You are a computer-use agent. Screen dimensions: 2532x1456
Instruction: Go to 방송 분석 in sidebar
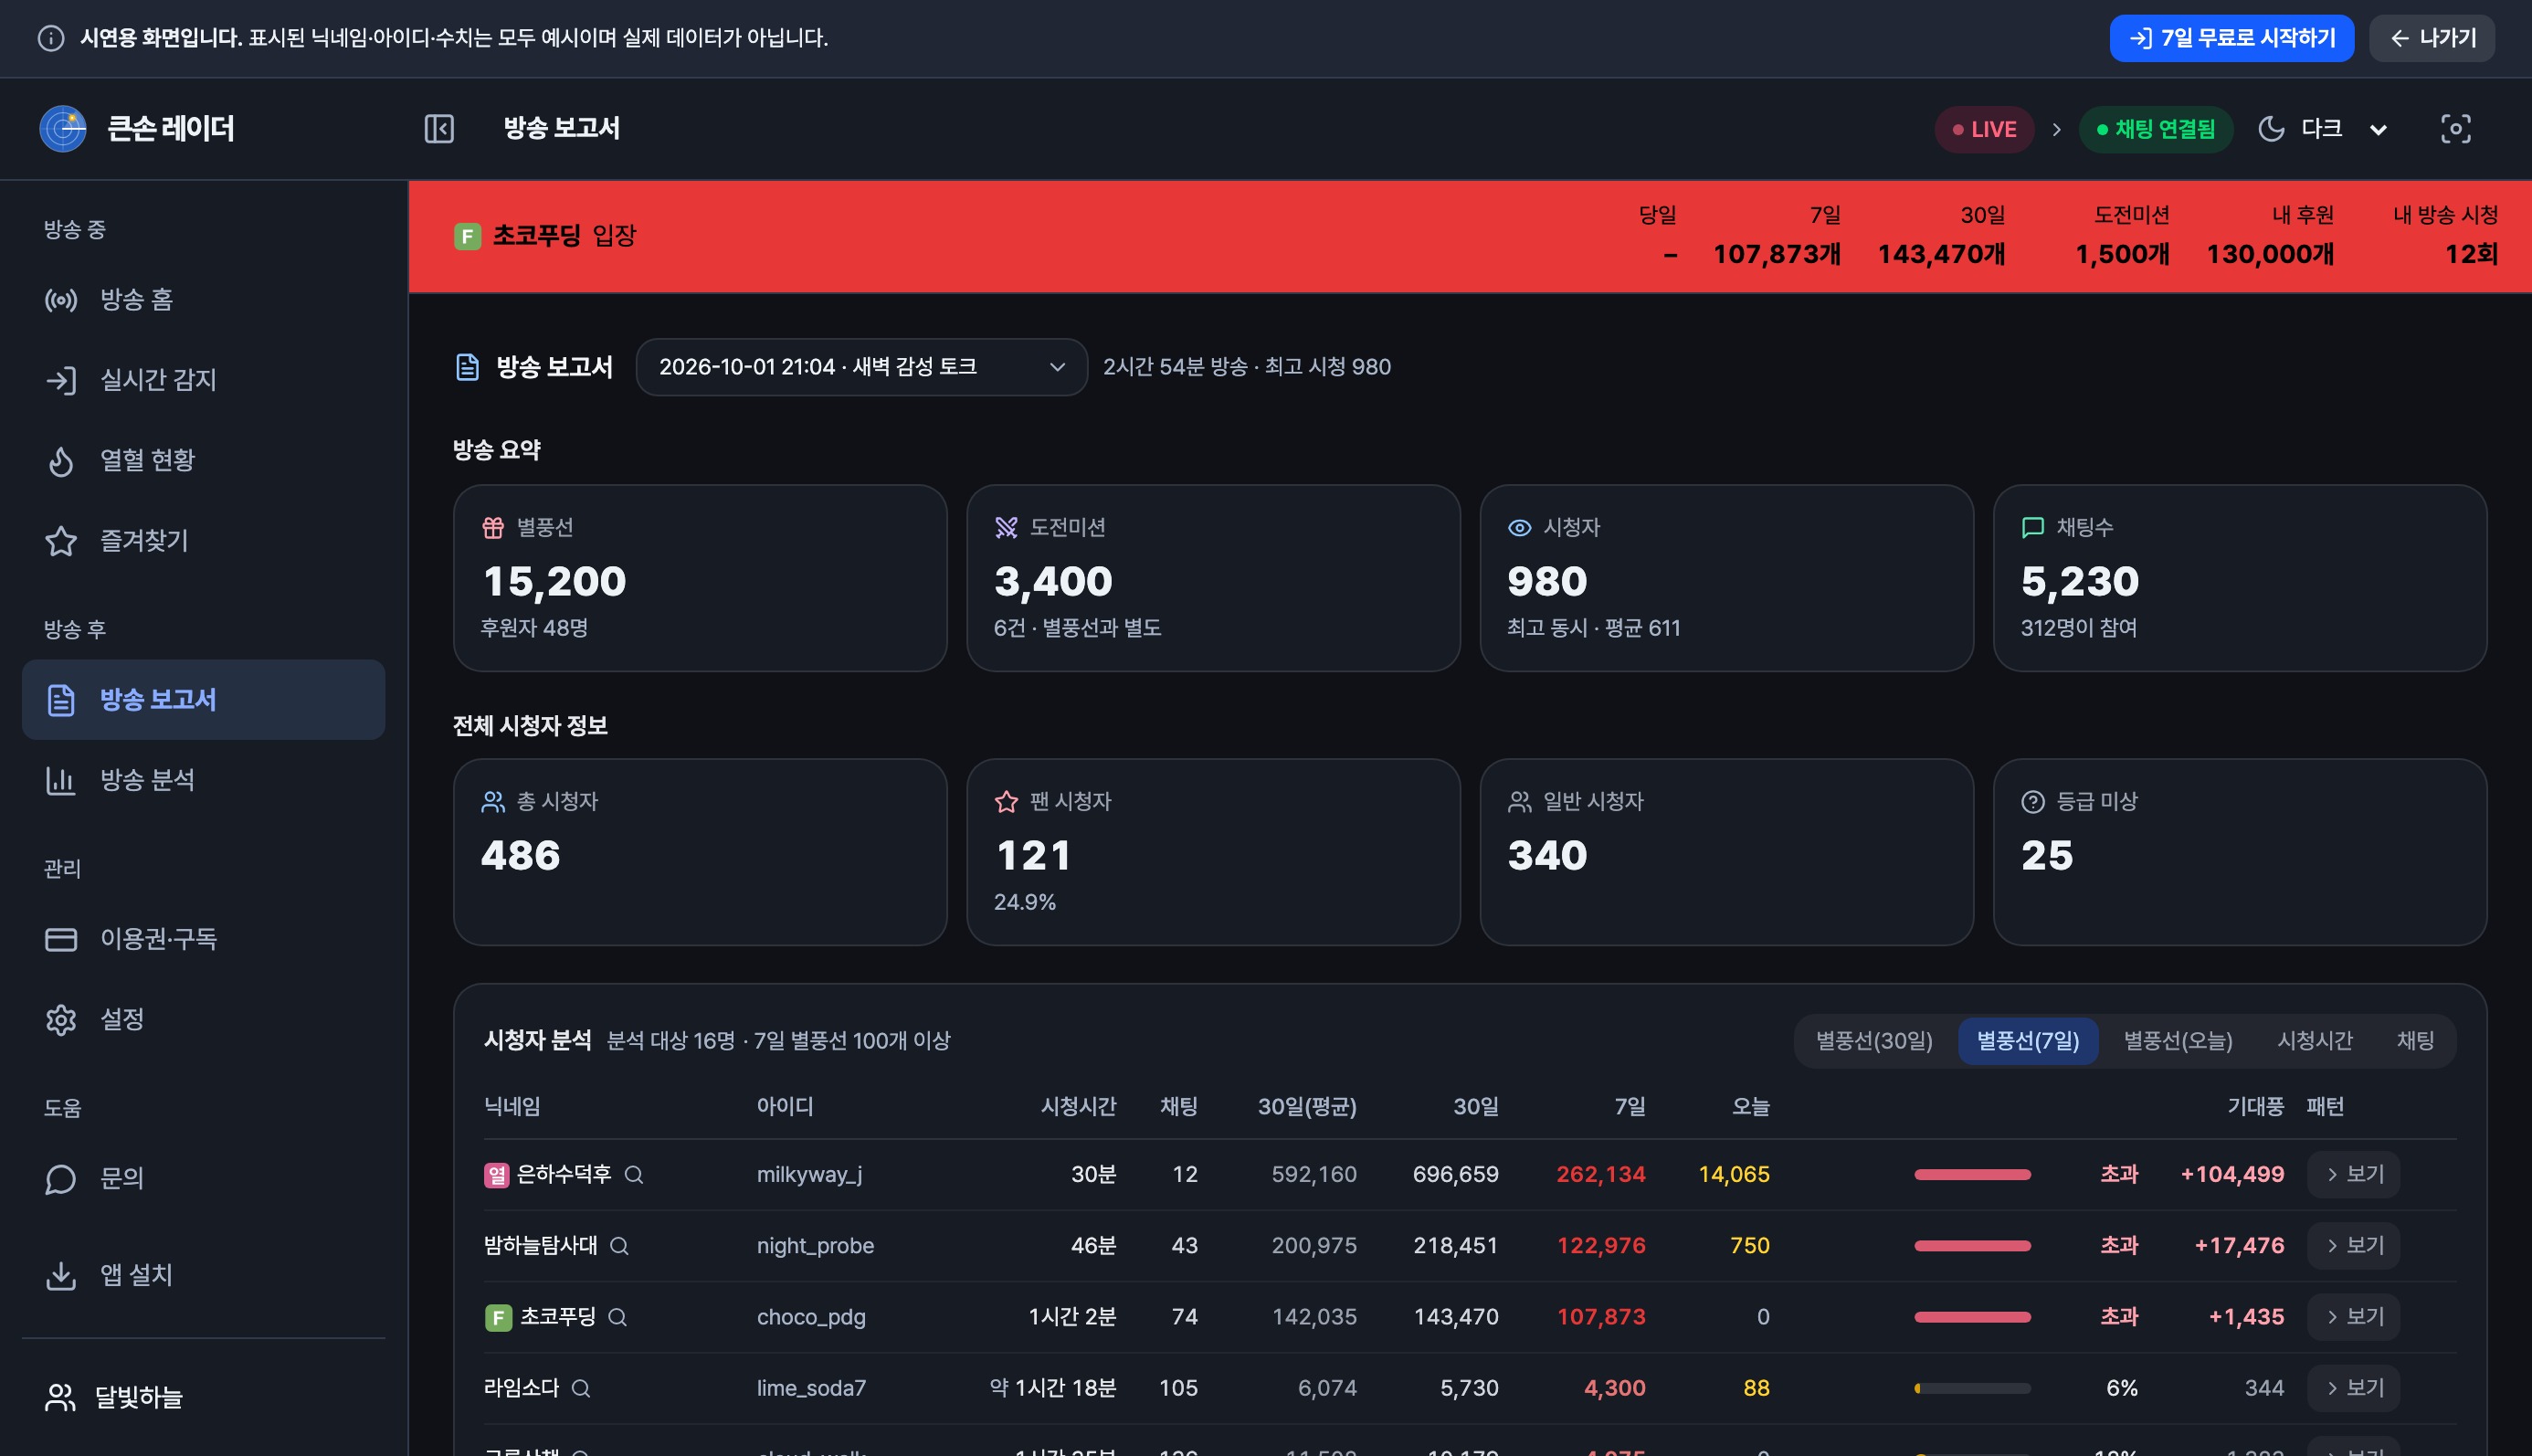coord(203,780)
